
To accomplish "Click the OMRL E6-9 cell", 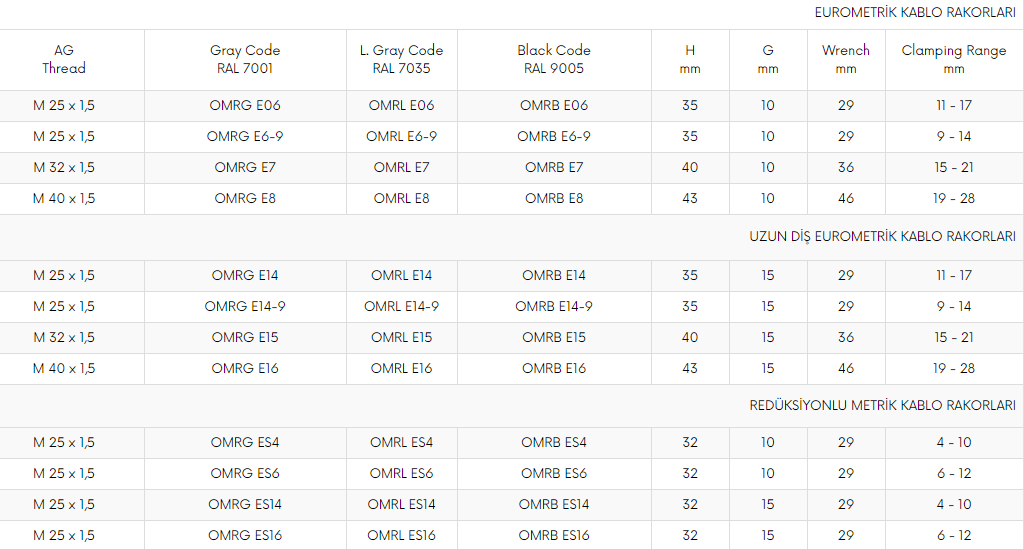I will click(x=401, y=136).
